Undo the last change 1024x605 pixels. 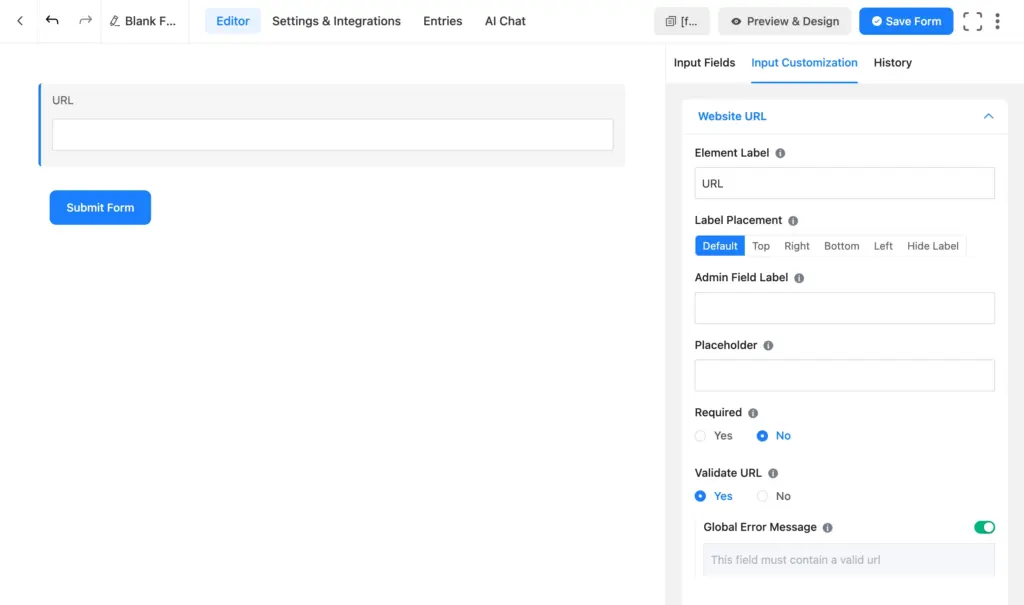52,21
